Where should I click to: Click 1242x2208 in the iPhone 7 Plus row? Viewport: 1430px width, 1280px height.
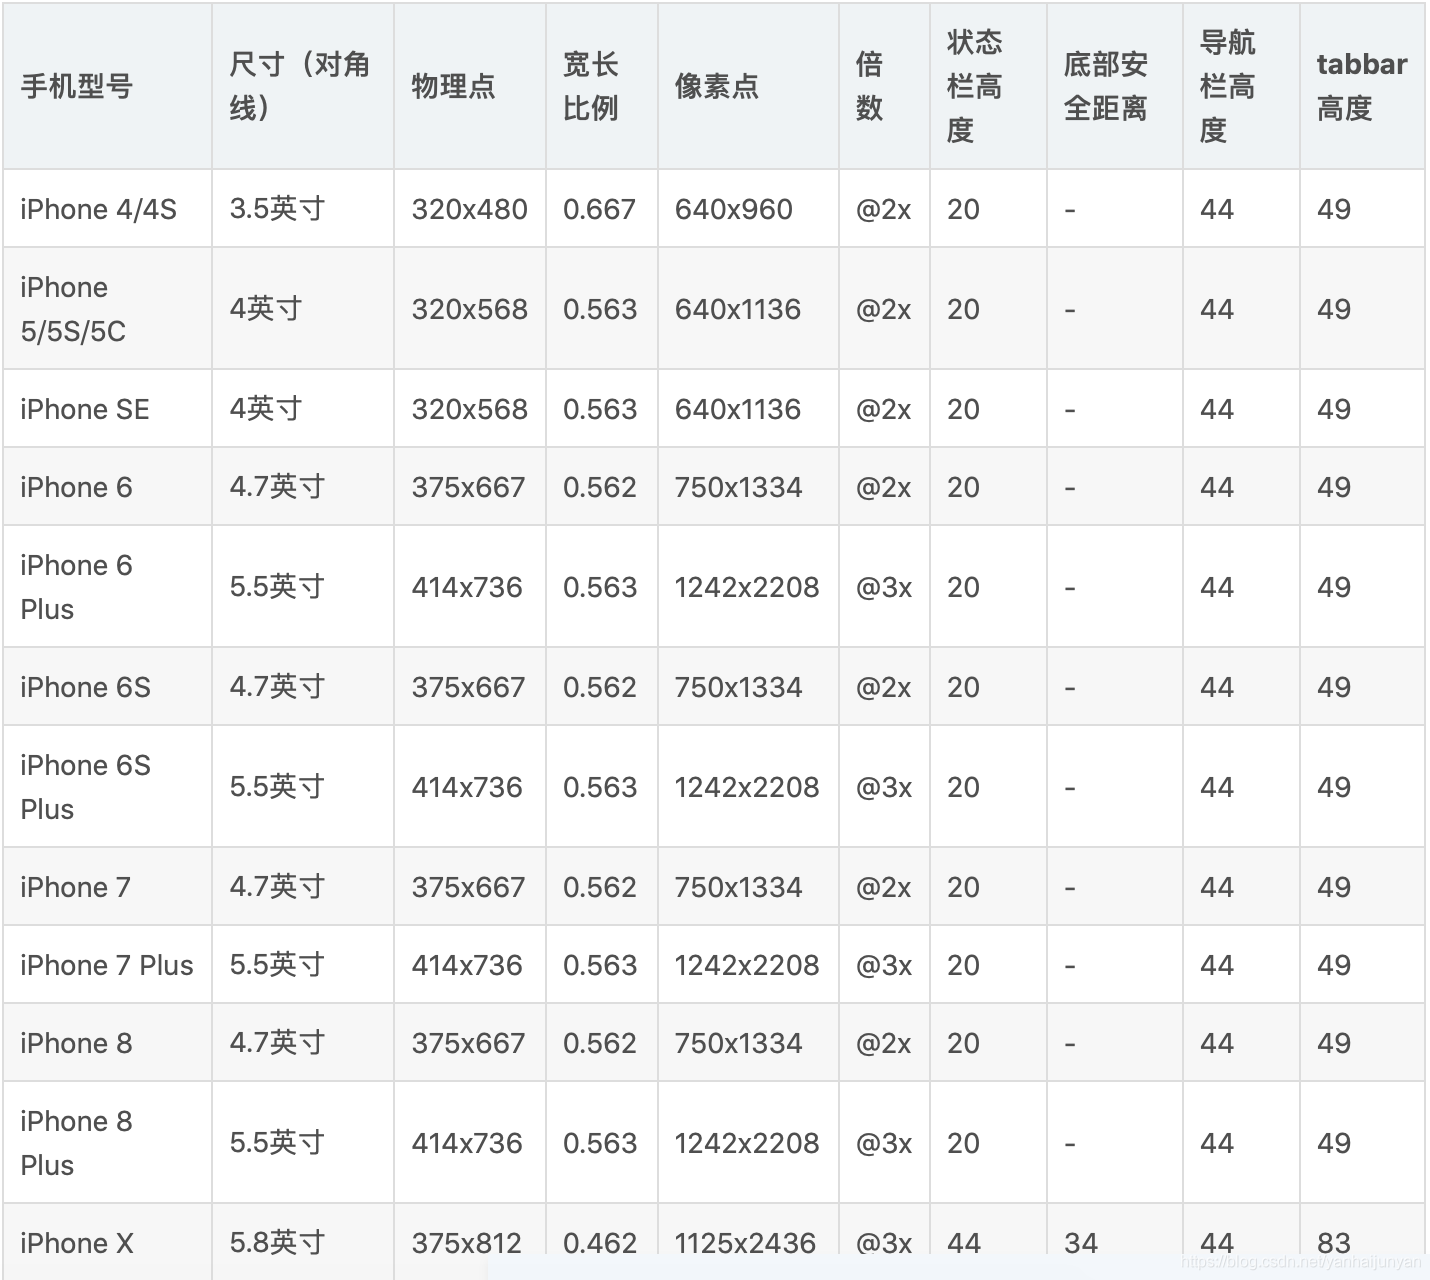pyautogui.click(x=747, y=965)
